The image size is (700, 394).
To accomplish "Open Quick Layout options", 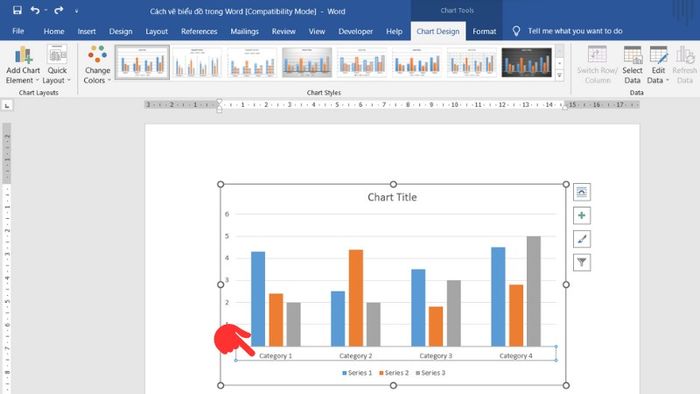I will 57,65.
